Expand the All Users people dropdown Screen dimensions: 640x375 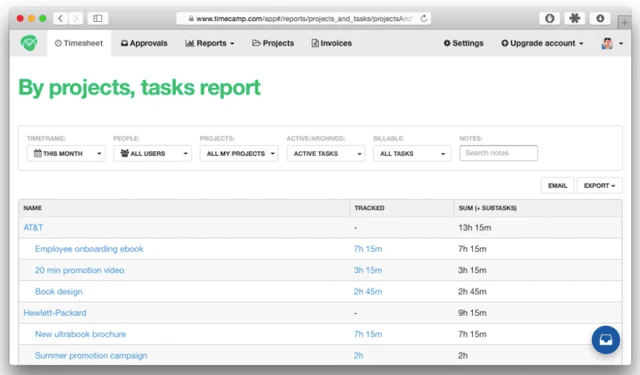coord(153,153)
